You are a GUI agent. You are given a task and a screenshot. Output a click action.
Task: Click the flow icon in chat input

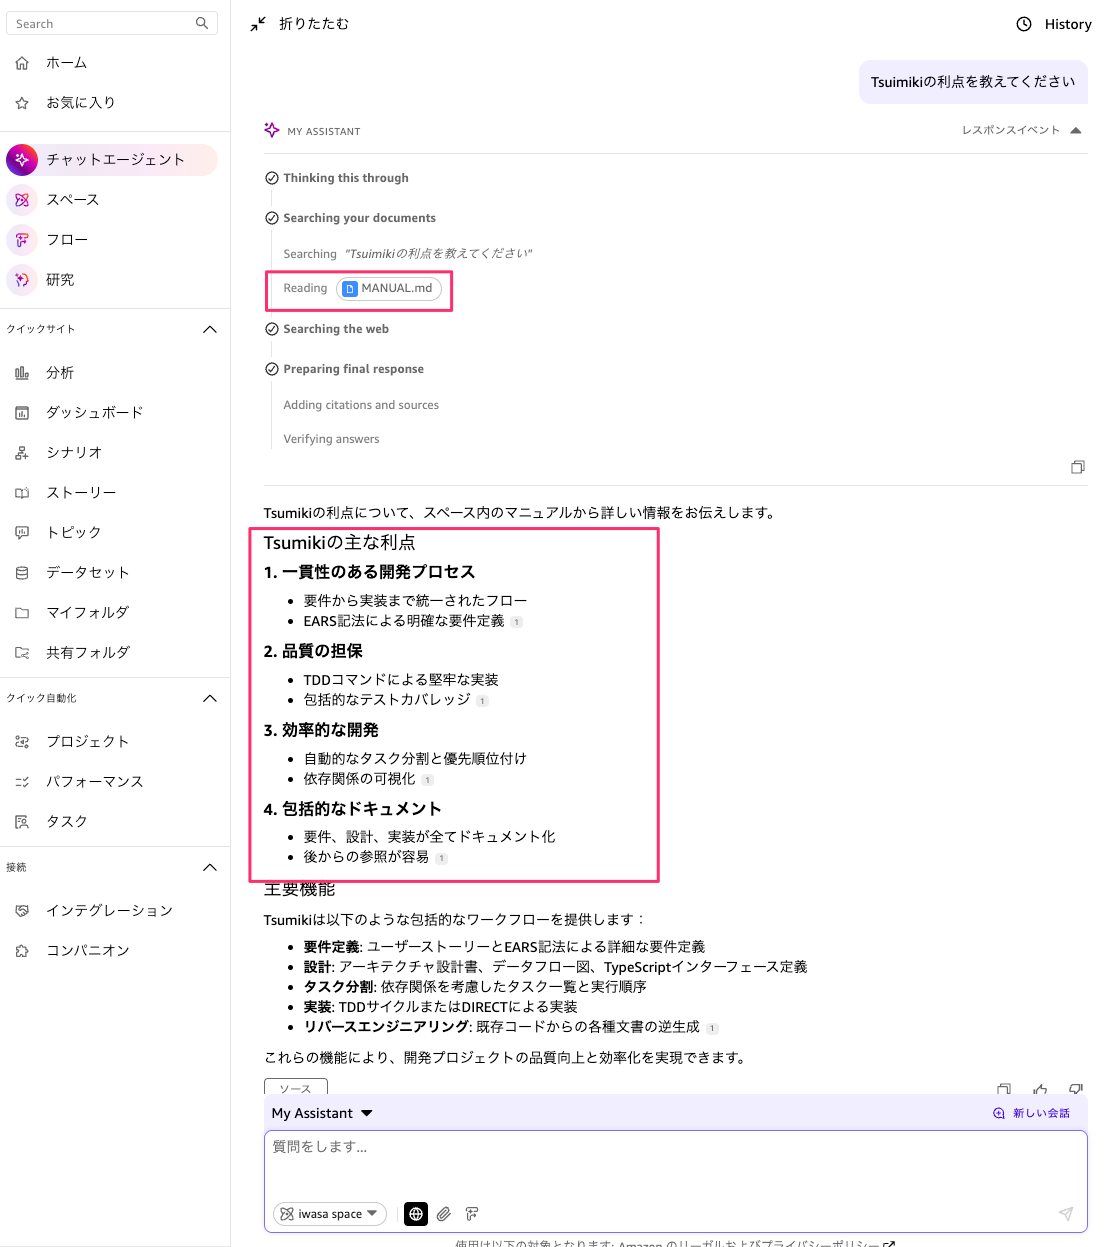tap(472, 1214)
